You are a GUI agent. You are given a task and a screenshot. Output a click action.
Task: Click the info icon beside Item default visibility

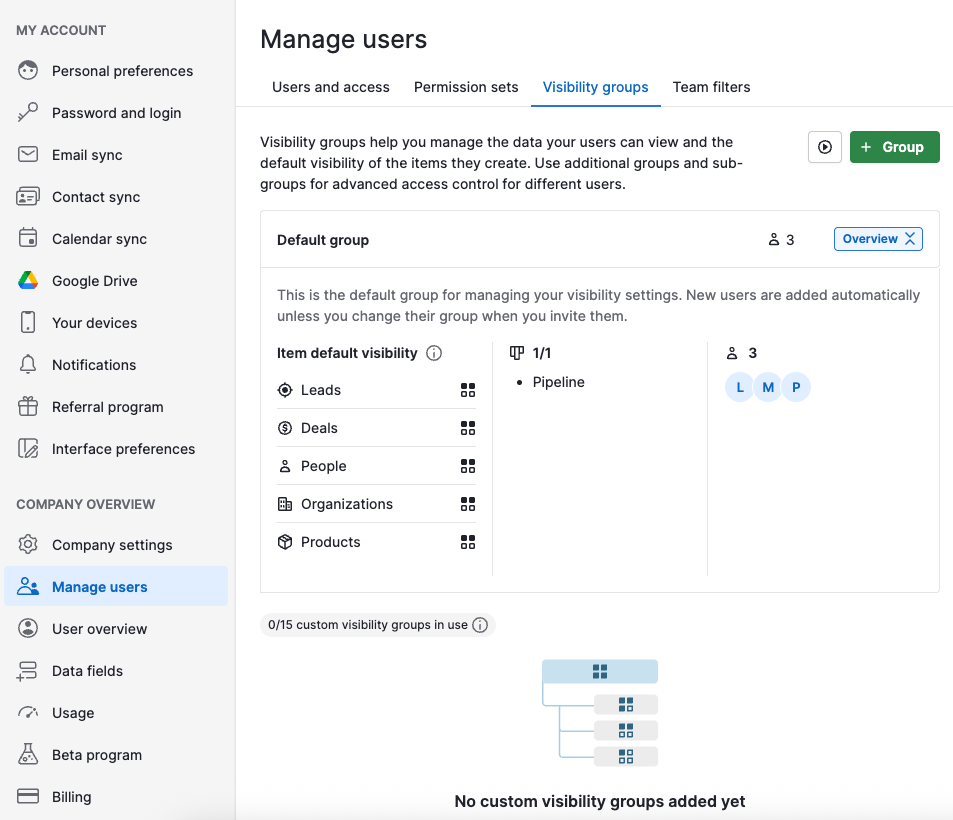434,353
